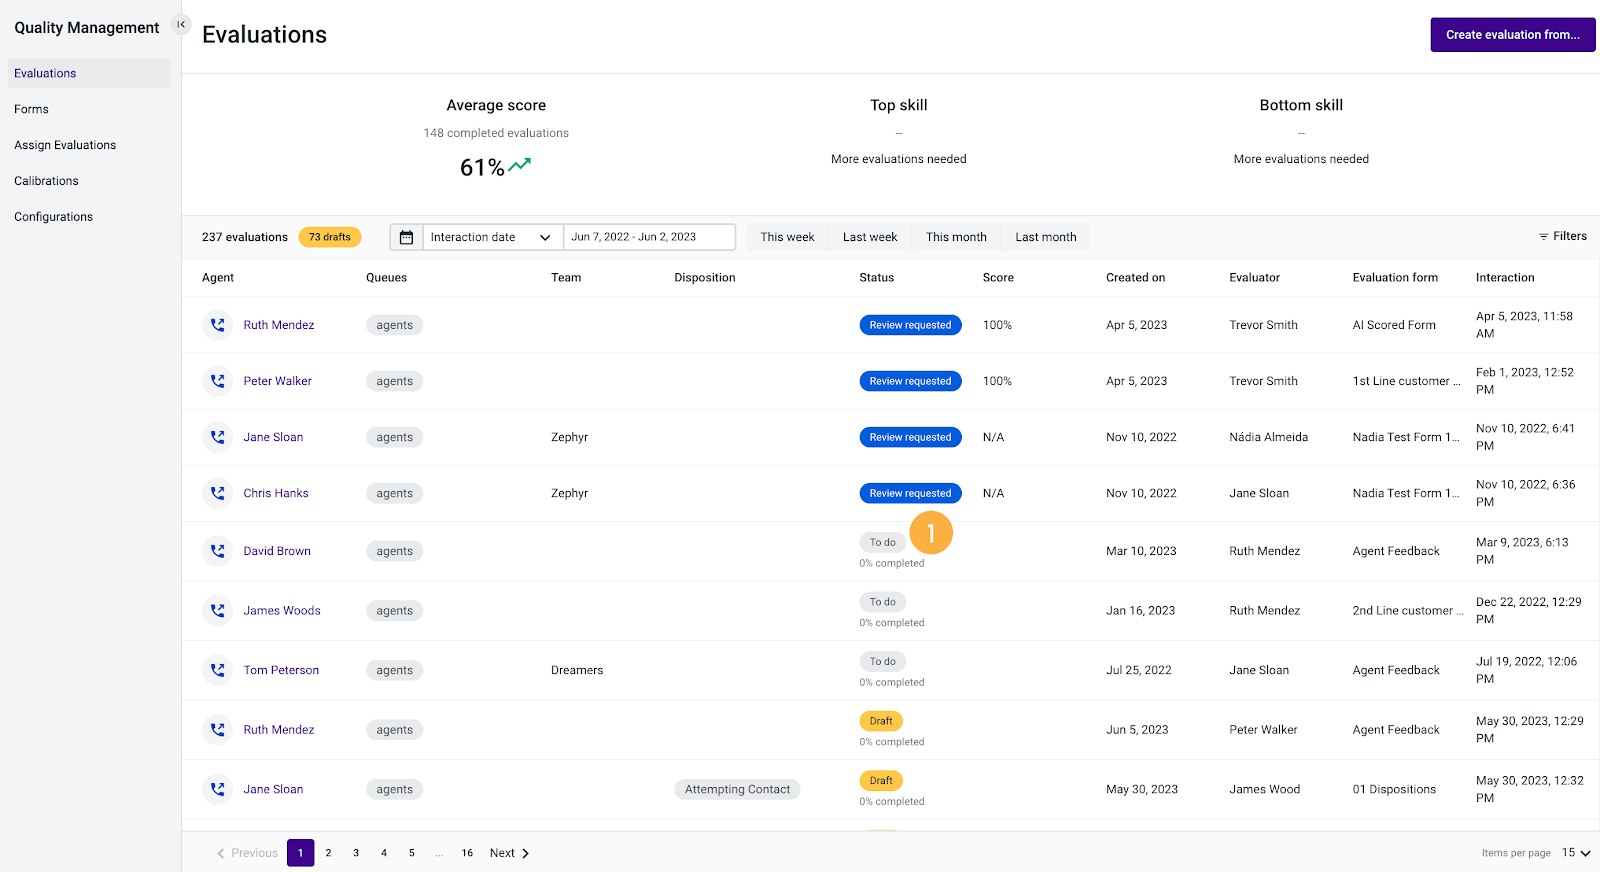This screenshot has width=1600, height=872.
Task: Open the calendar date picker icon
Action: [406, 237]
